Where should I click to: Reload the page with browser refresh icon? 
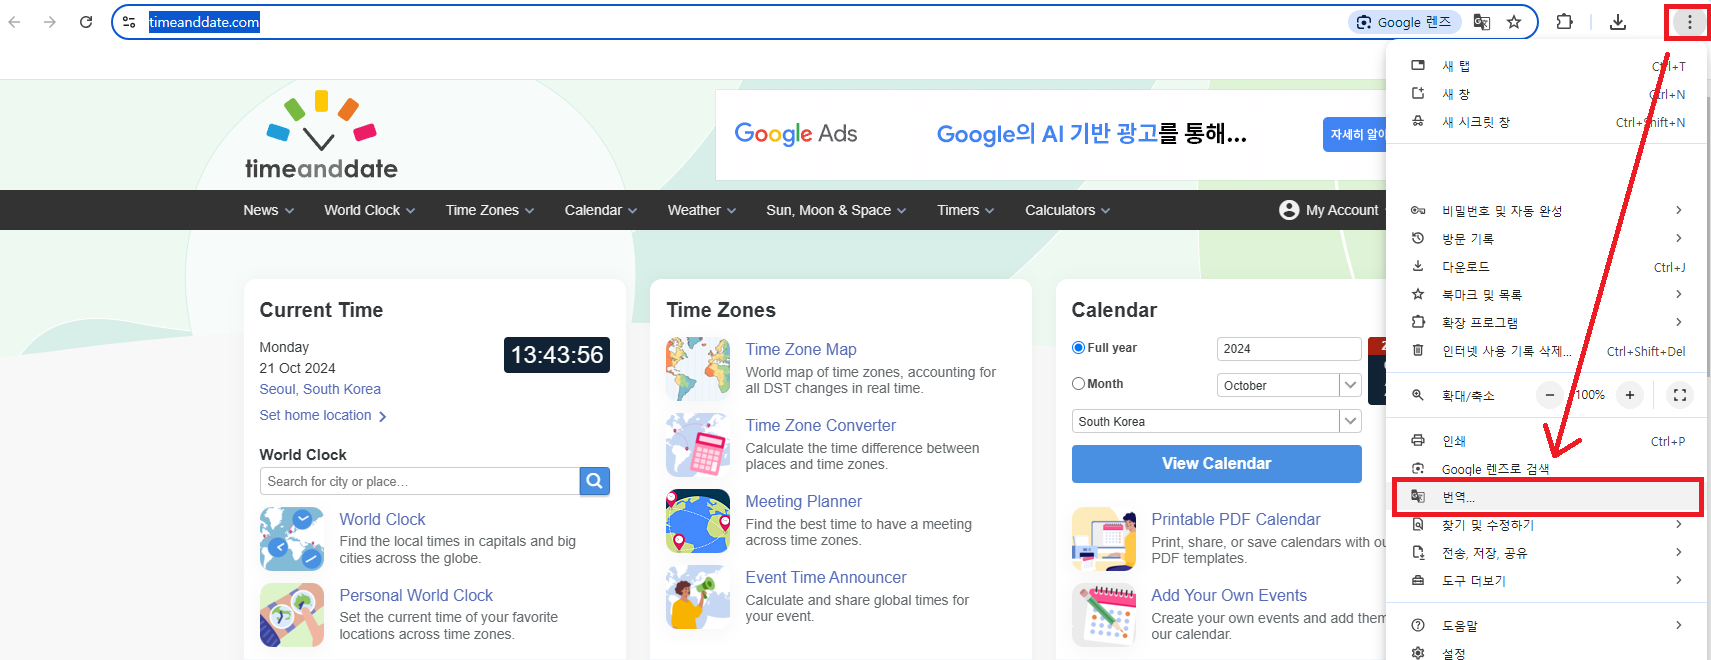tap(86, 22)
